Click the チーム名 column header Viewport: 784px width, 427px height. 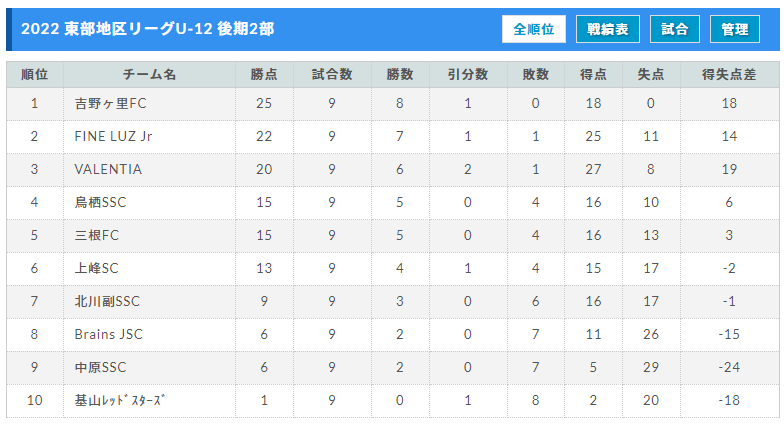point(150,75)
